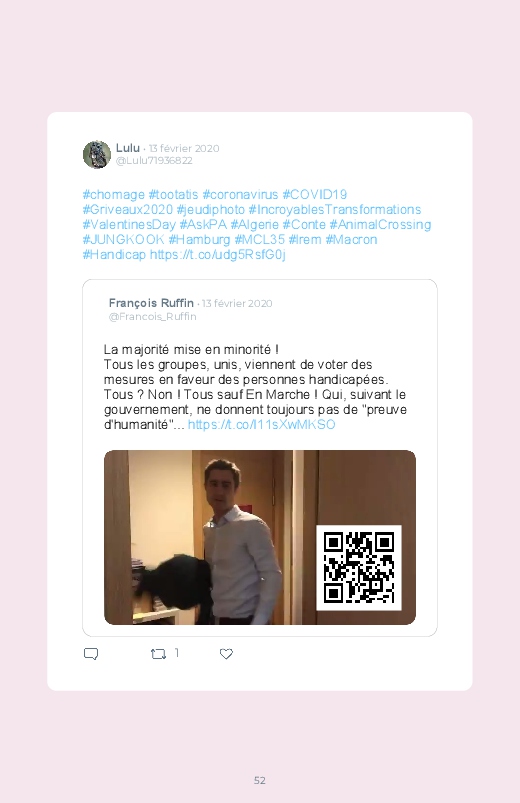Open Lulu's owl profile avatar
The image size is (520, 803).
97,154
